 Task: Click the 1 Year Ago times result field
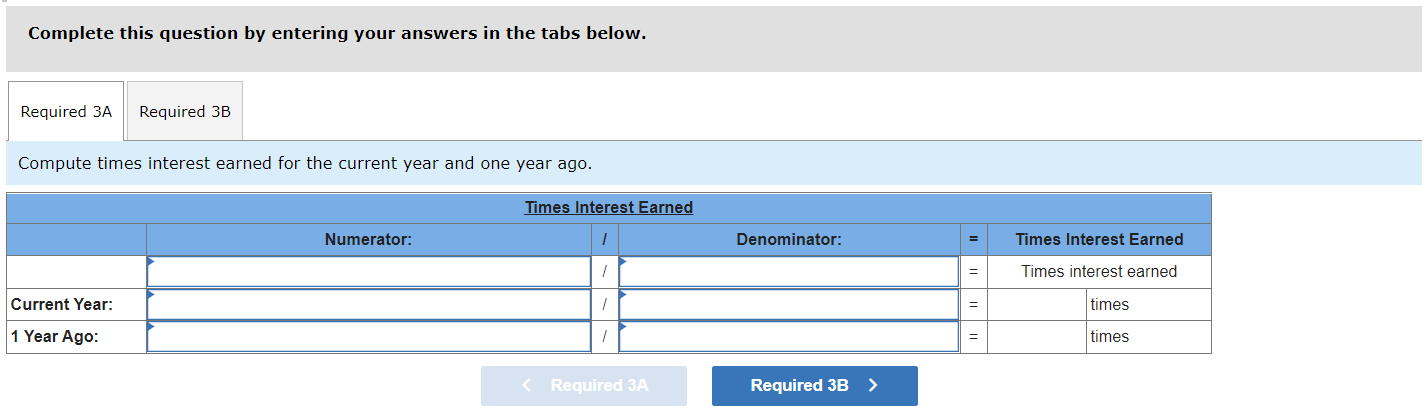pos(1037,337)
